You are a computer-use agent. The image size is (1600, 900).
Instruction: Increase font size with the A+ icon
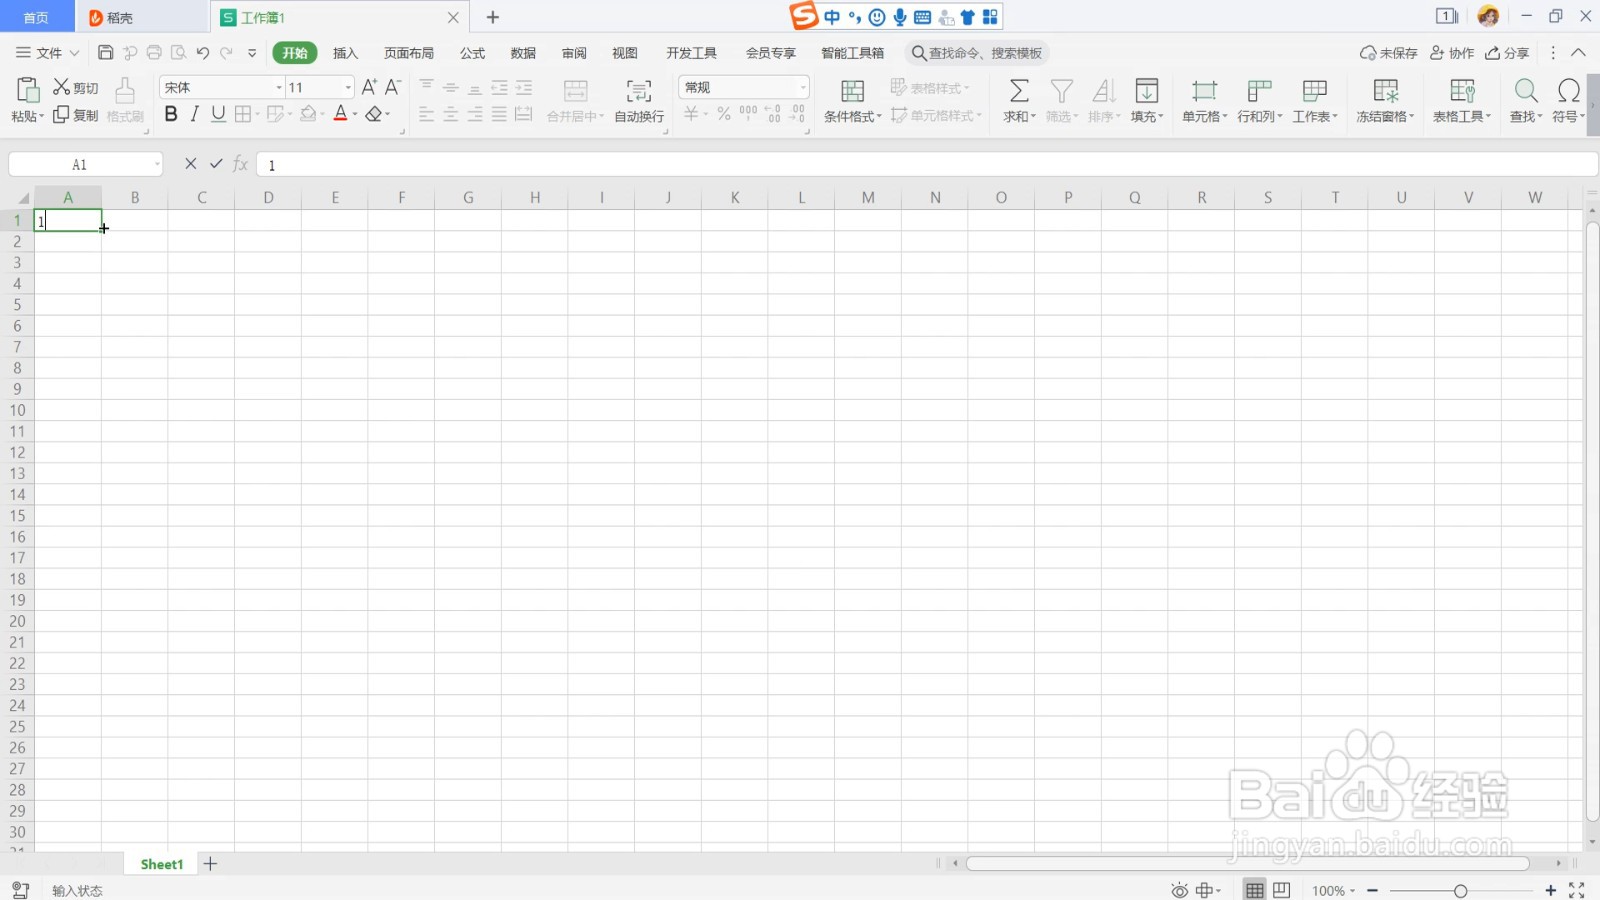click(x=369, y=87)
